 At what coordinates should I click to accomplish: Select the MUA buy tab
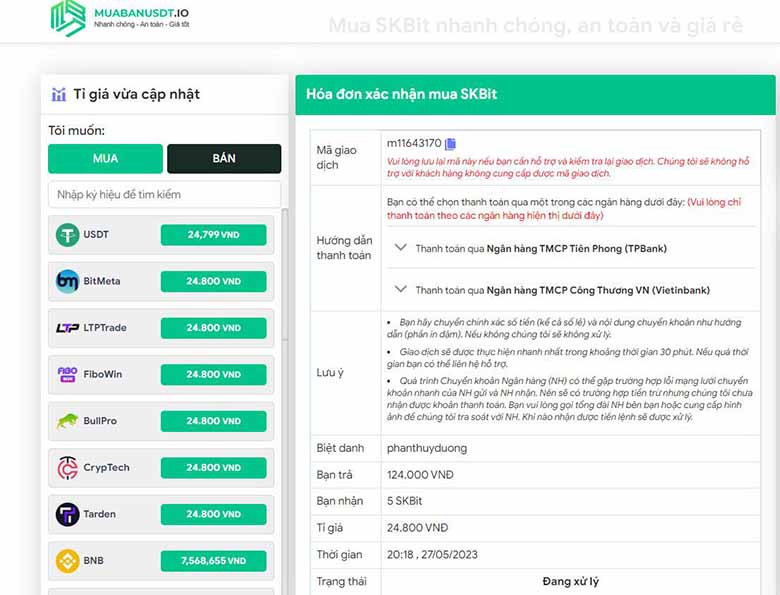tap(105, 159)
